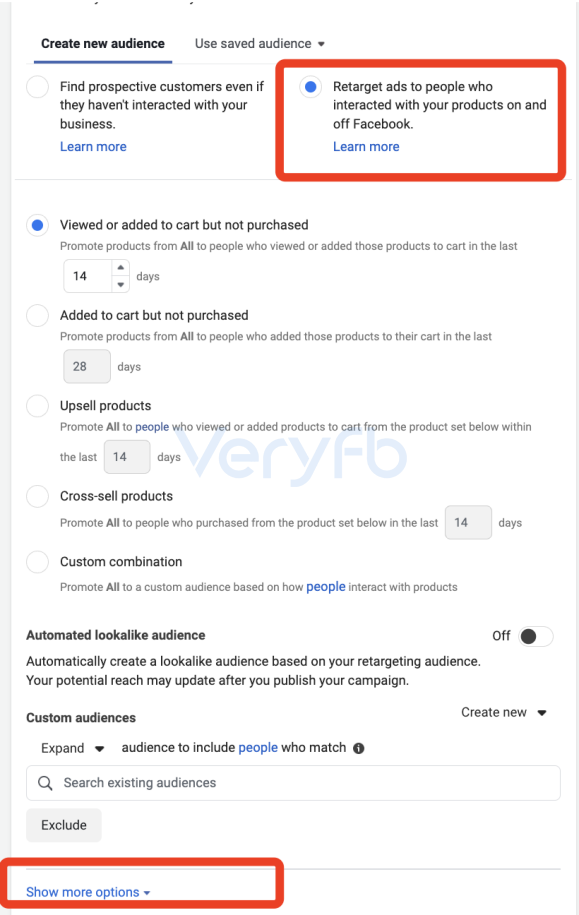579x915 pixels.
Task: Decrease days with the stepper down arrow
Action: tap(120, 284)
